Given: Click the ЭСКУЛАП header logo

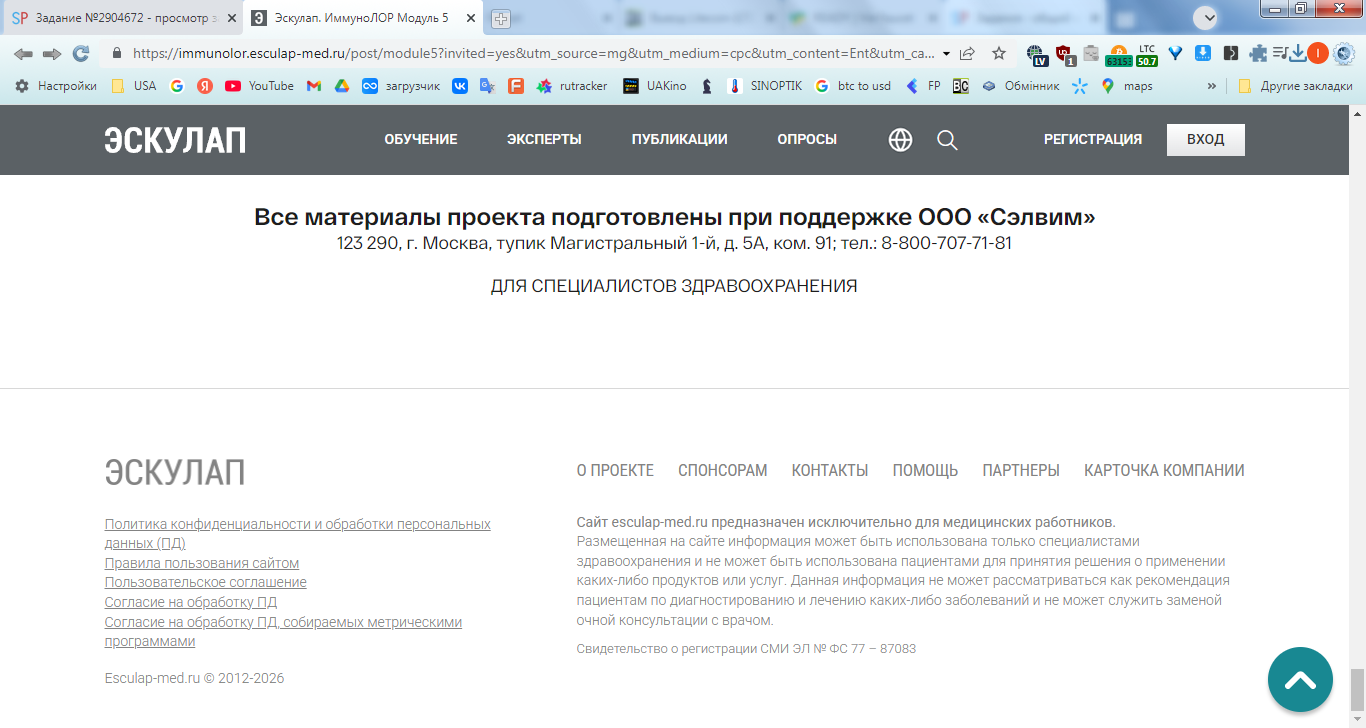Looking at the screenshot, I should (175, 140).
